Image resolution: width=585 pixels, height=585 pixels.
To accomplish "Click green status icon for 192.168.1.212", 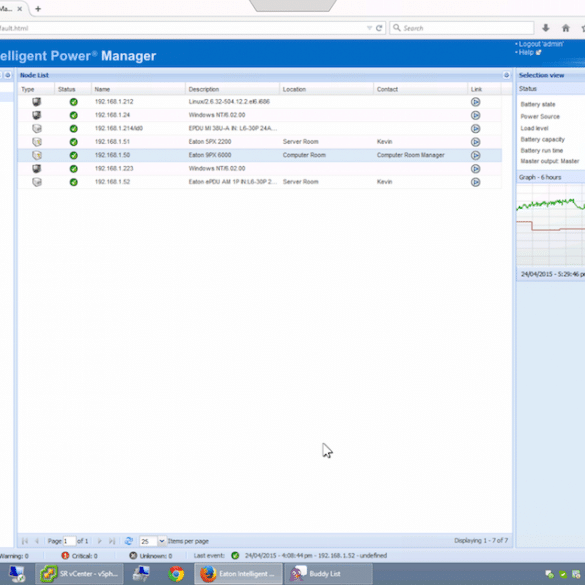I will point(73,102).
